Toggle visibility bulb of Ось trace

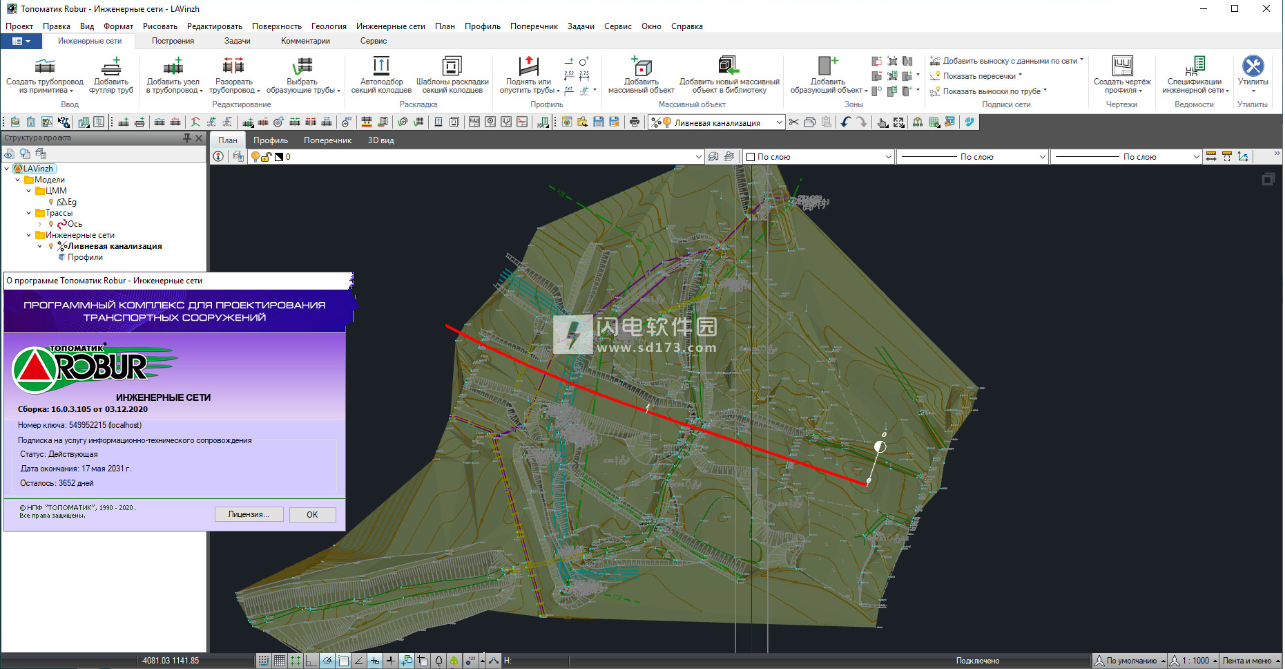(51, 224)
